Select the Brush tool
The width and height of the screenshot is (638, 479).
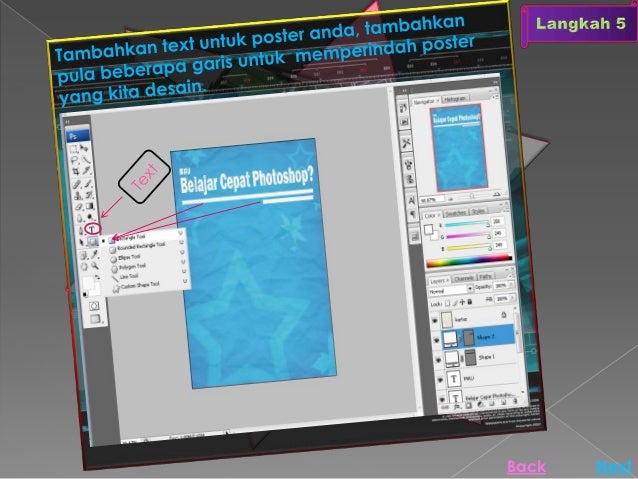click(88, 184)
